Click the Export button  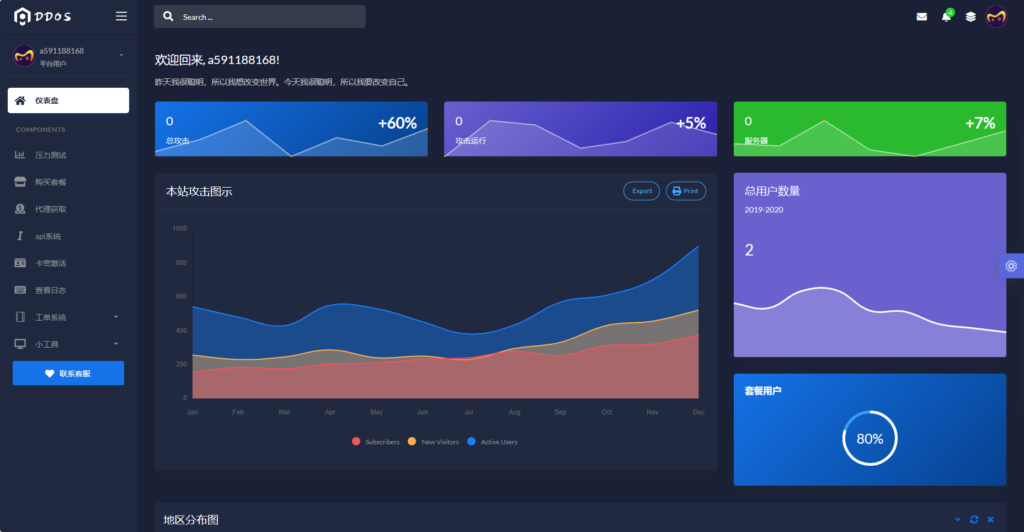click(641, 191)
